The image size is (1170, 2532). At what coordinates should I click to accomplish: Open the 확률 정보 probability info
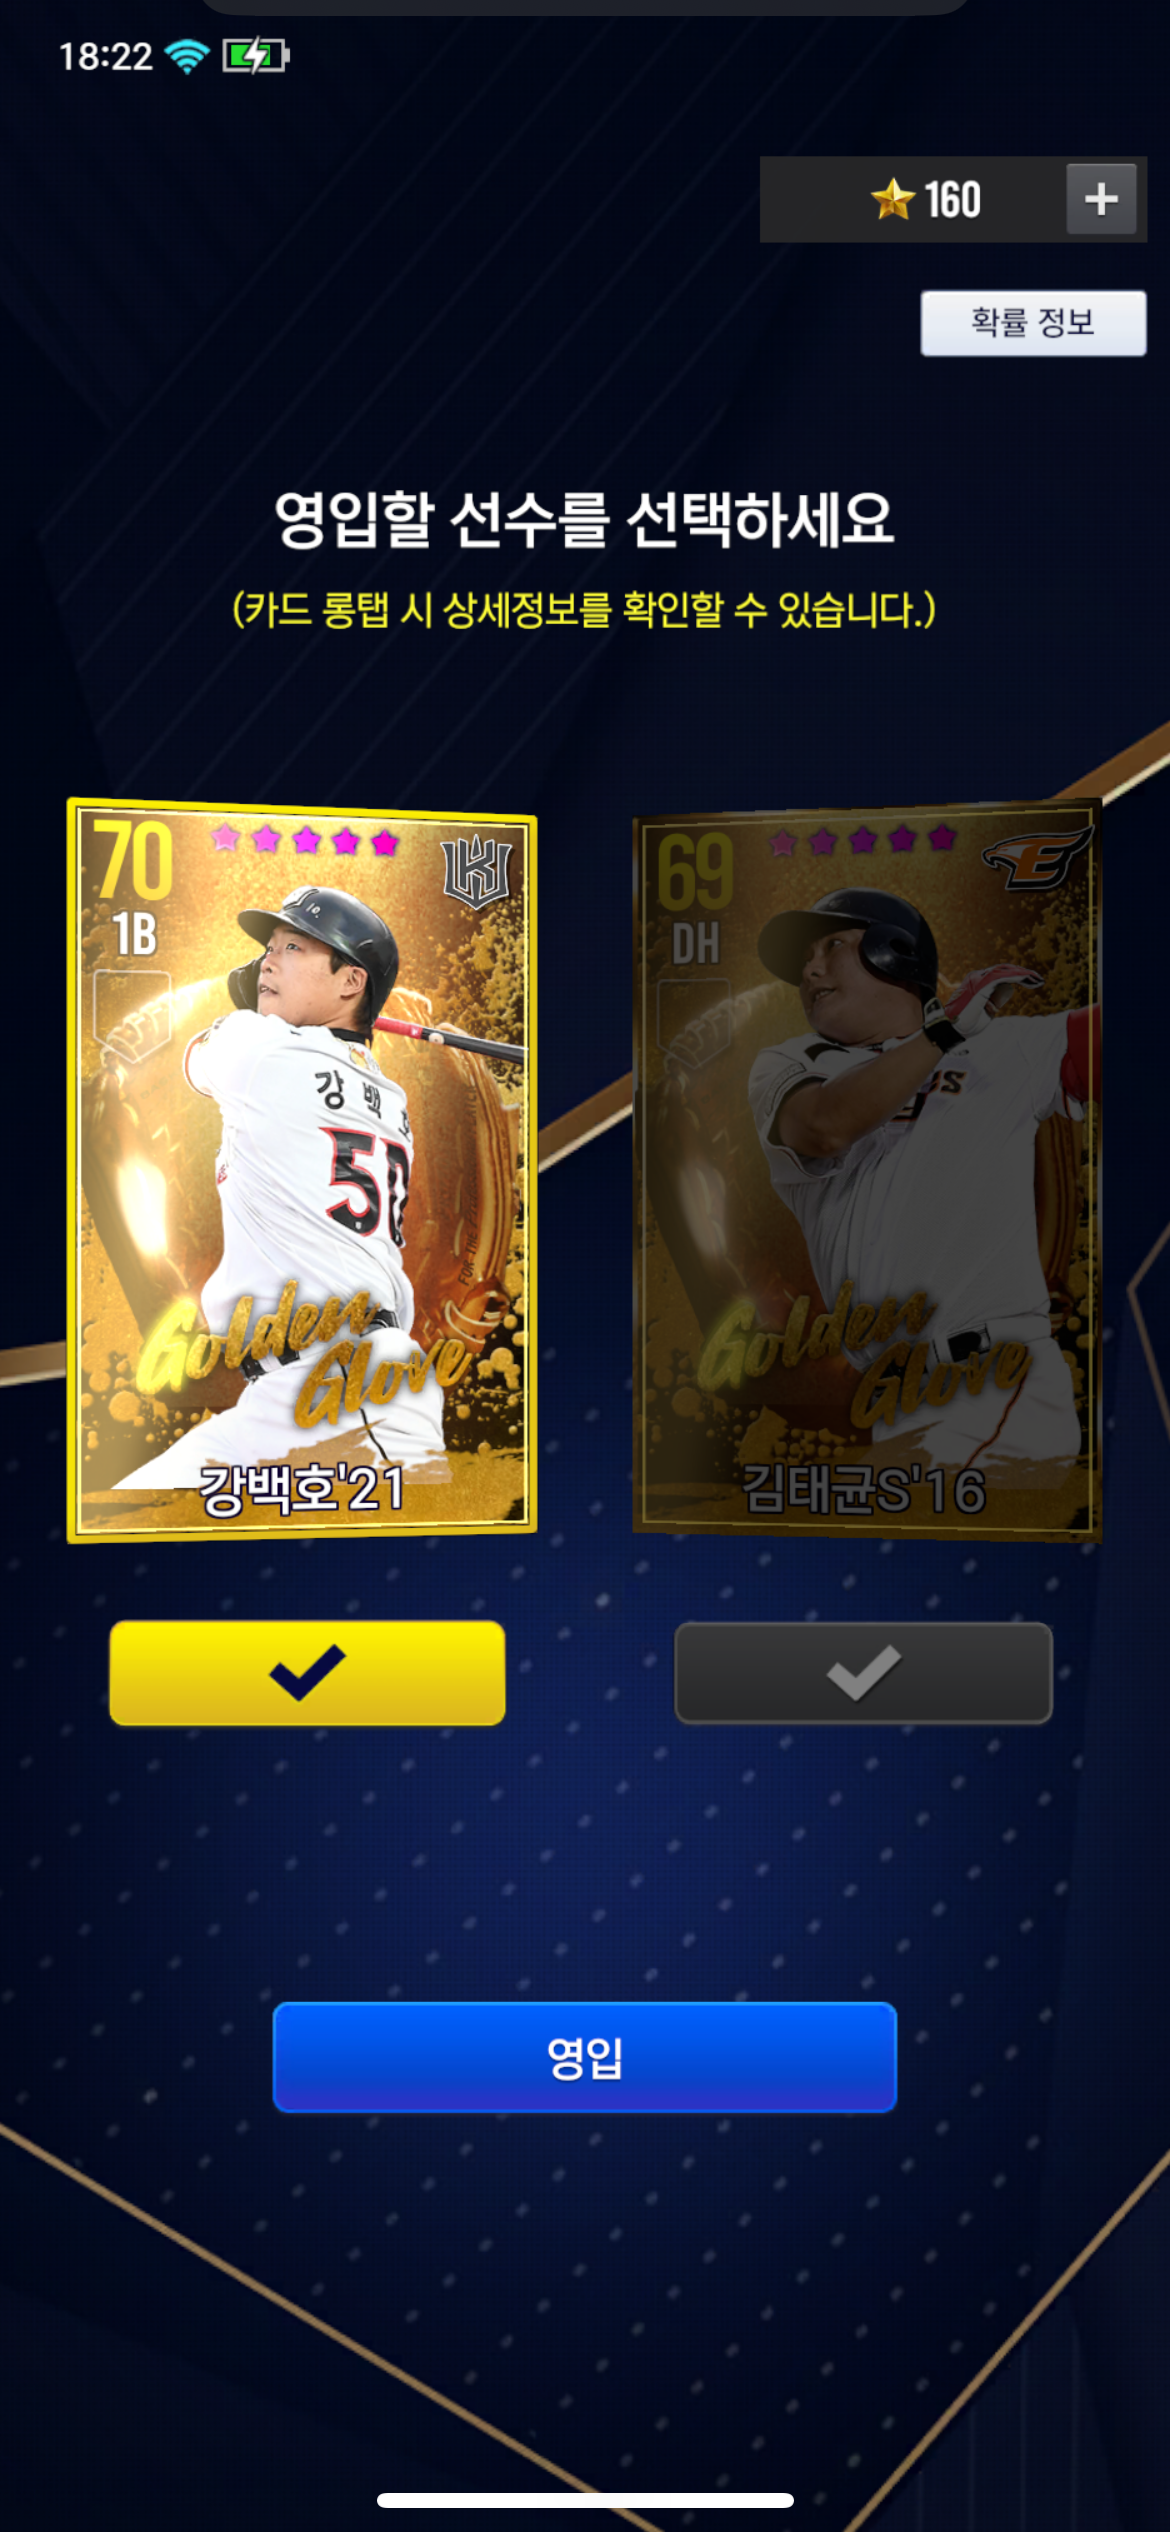[x=1033, y=323]
